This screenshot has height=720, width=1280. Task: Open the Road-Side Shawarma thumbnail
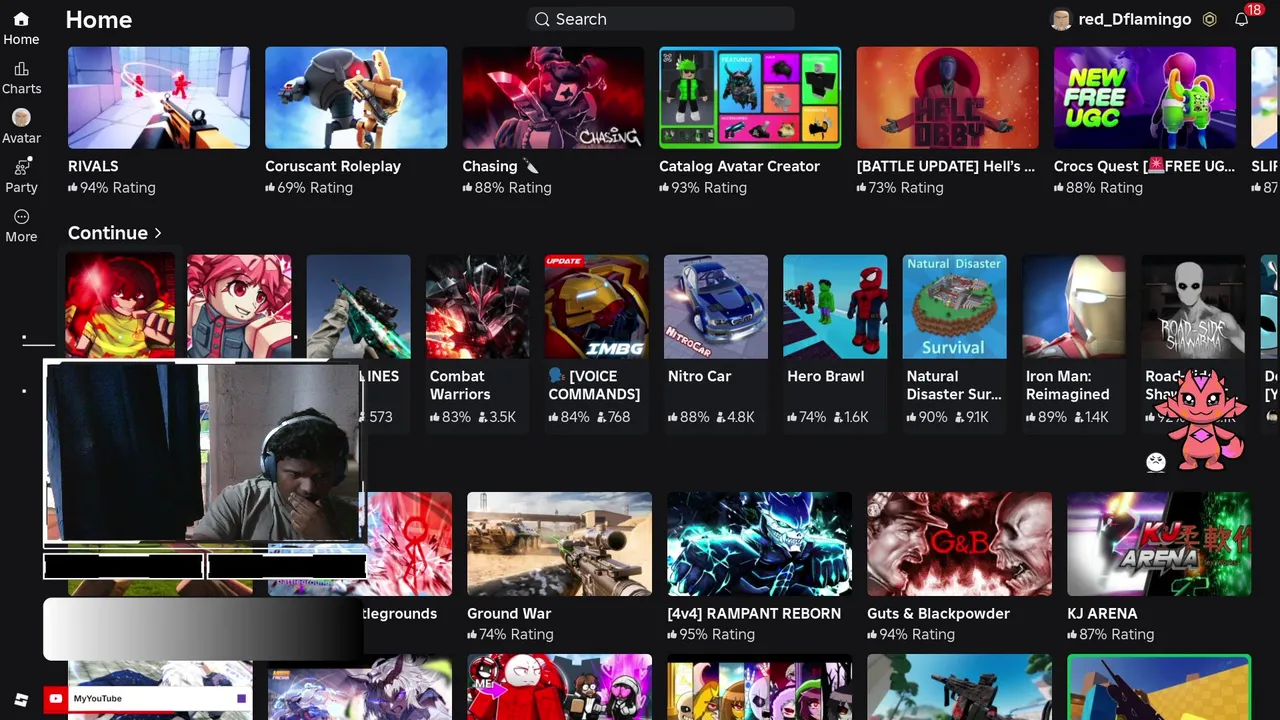[x=1193, y=306]
